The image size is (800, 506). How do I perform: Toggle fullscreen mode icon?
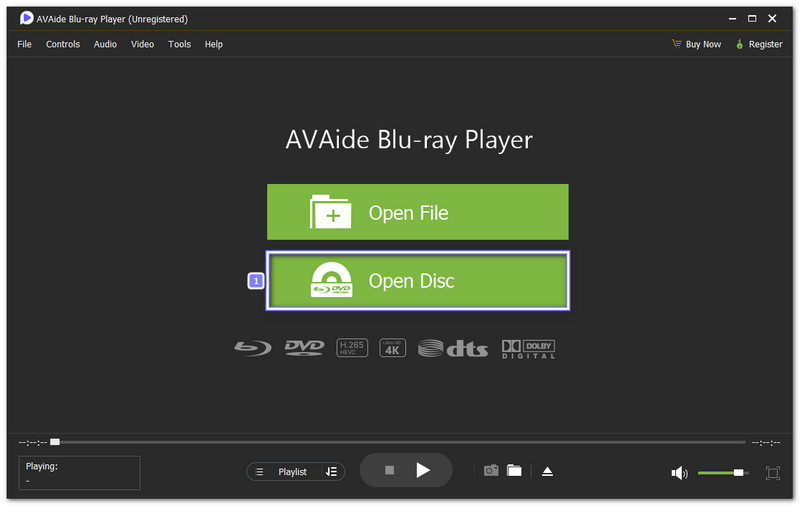(x=773, y=472)
